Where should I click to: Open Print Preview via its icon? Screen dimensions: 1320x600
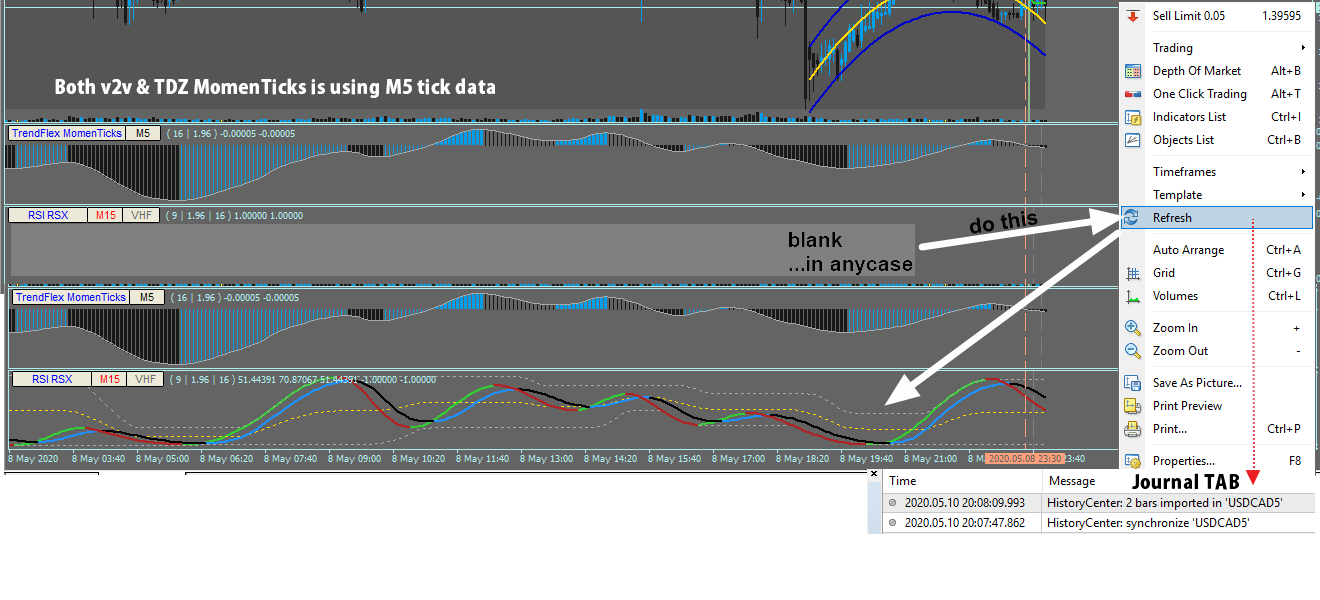(x=1133, y=406)
